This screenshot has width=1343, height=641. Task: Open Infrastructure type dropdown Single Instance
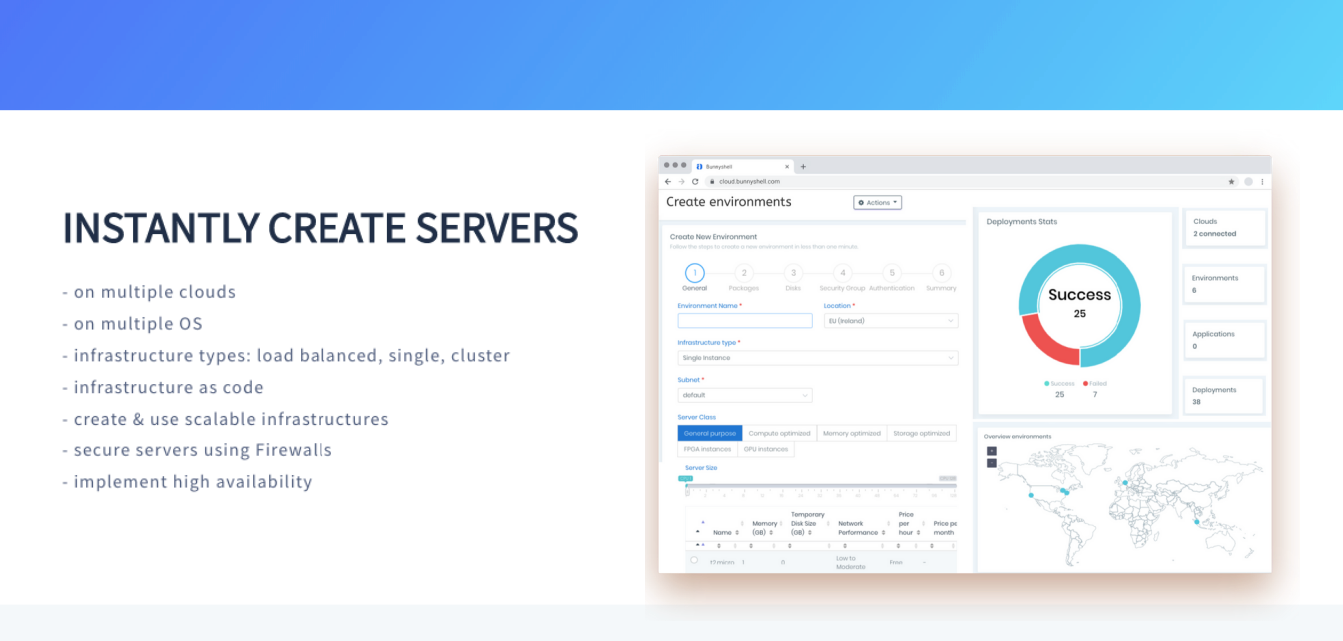tap(818, 358)
